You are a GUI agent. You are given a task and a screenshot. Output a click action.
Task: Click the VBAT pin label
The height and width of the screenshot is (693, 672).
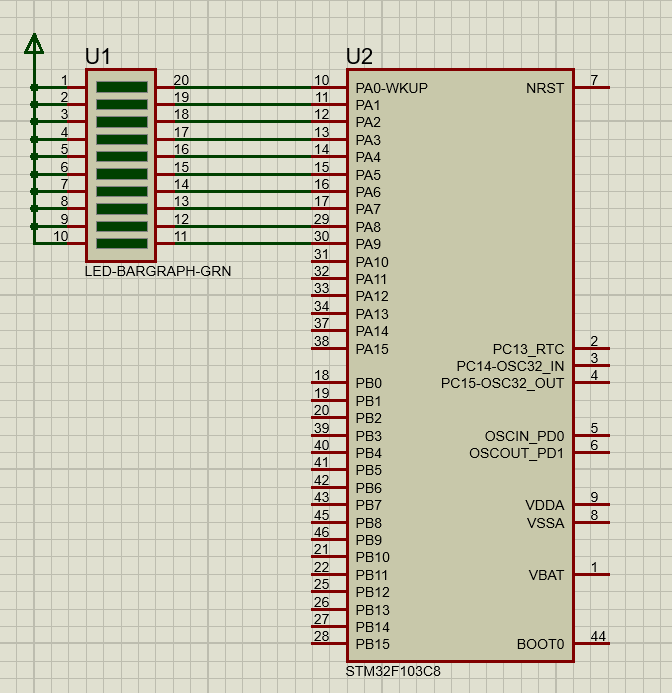point(546,575)
